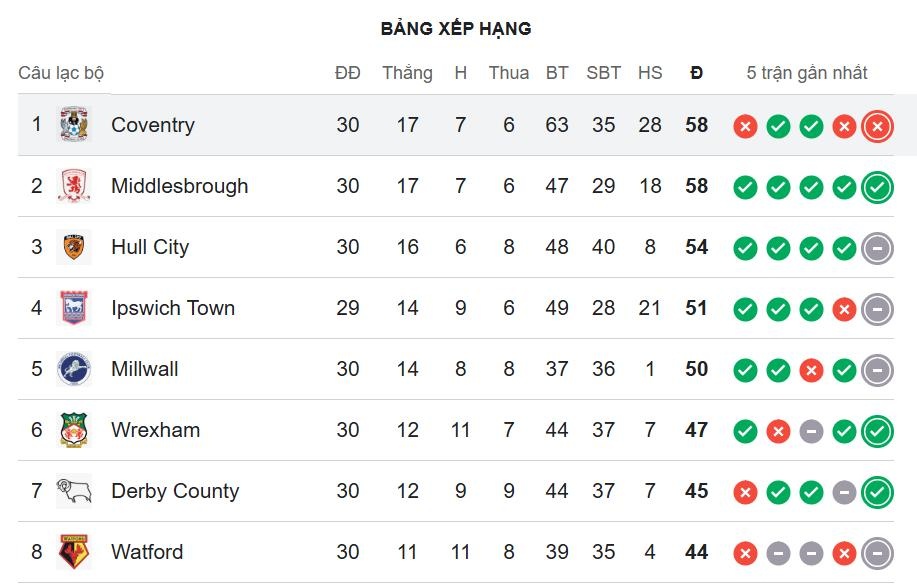Click the HS goal difference header
Screen dimensions: 917x586
coord(650,73)
